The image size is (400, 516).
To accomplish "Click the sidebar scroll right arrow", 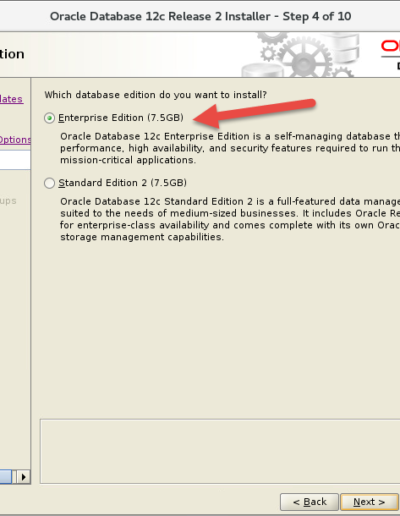I will point(23,477).
